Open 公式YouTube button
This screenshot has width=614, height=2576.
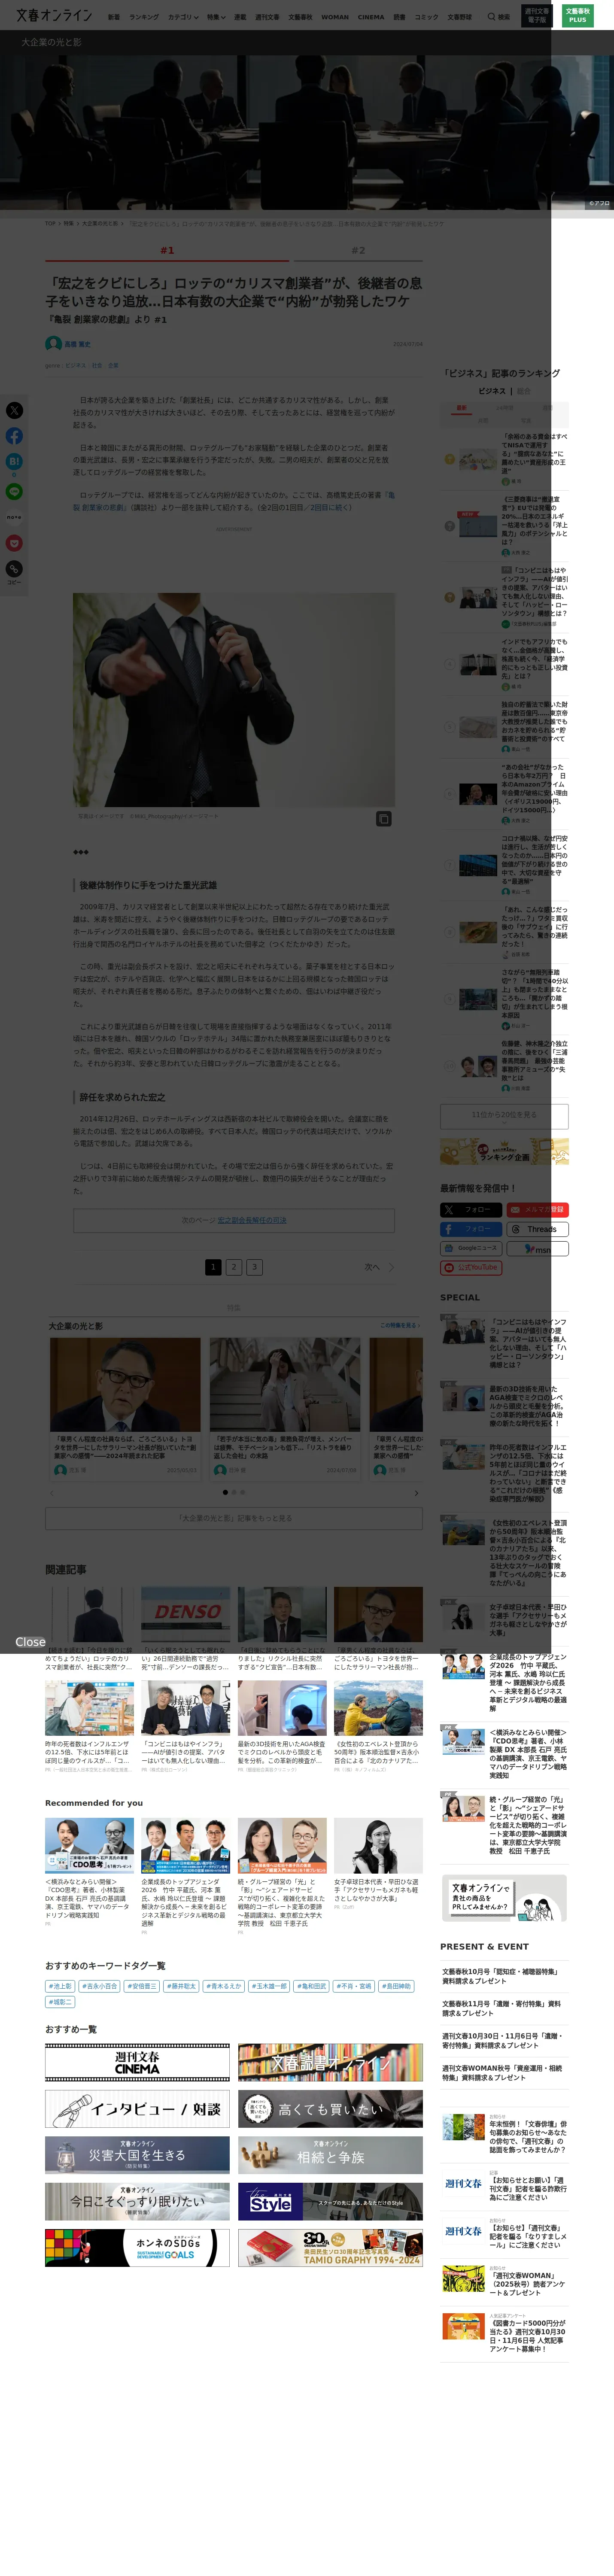click(471, 1267)
